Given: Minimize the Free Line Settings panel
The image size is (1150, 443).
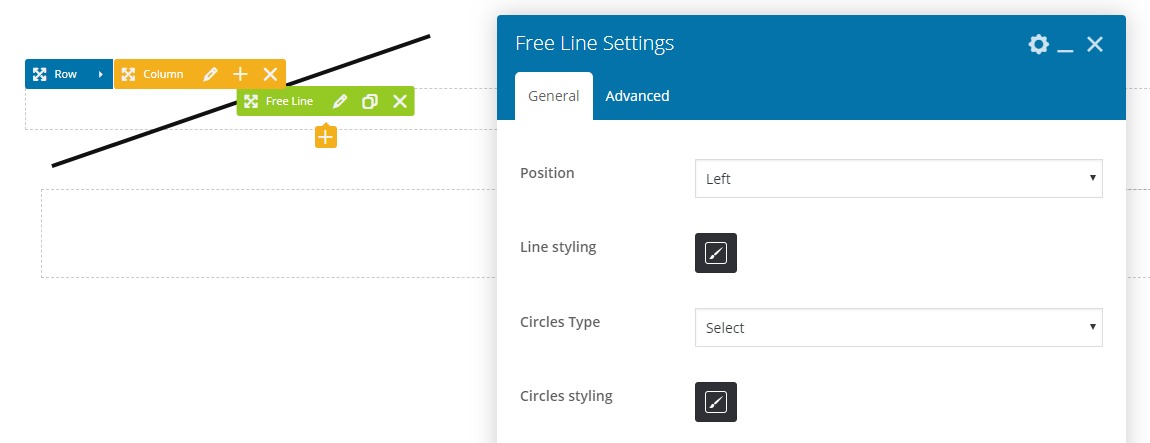Looking at the screenshot, I should click(x=1066, y=46).
